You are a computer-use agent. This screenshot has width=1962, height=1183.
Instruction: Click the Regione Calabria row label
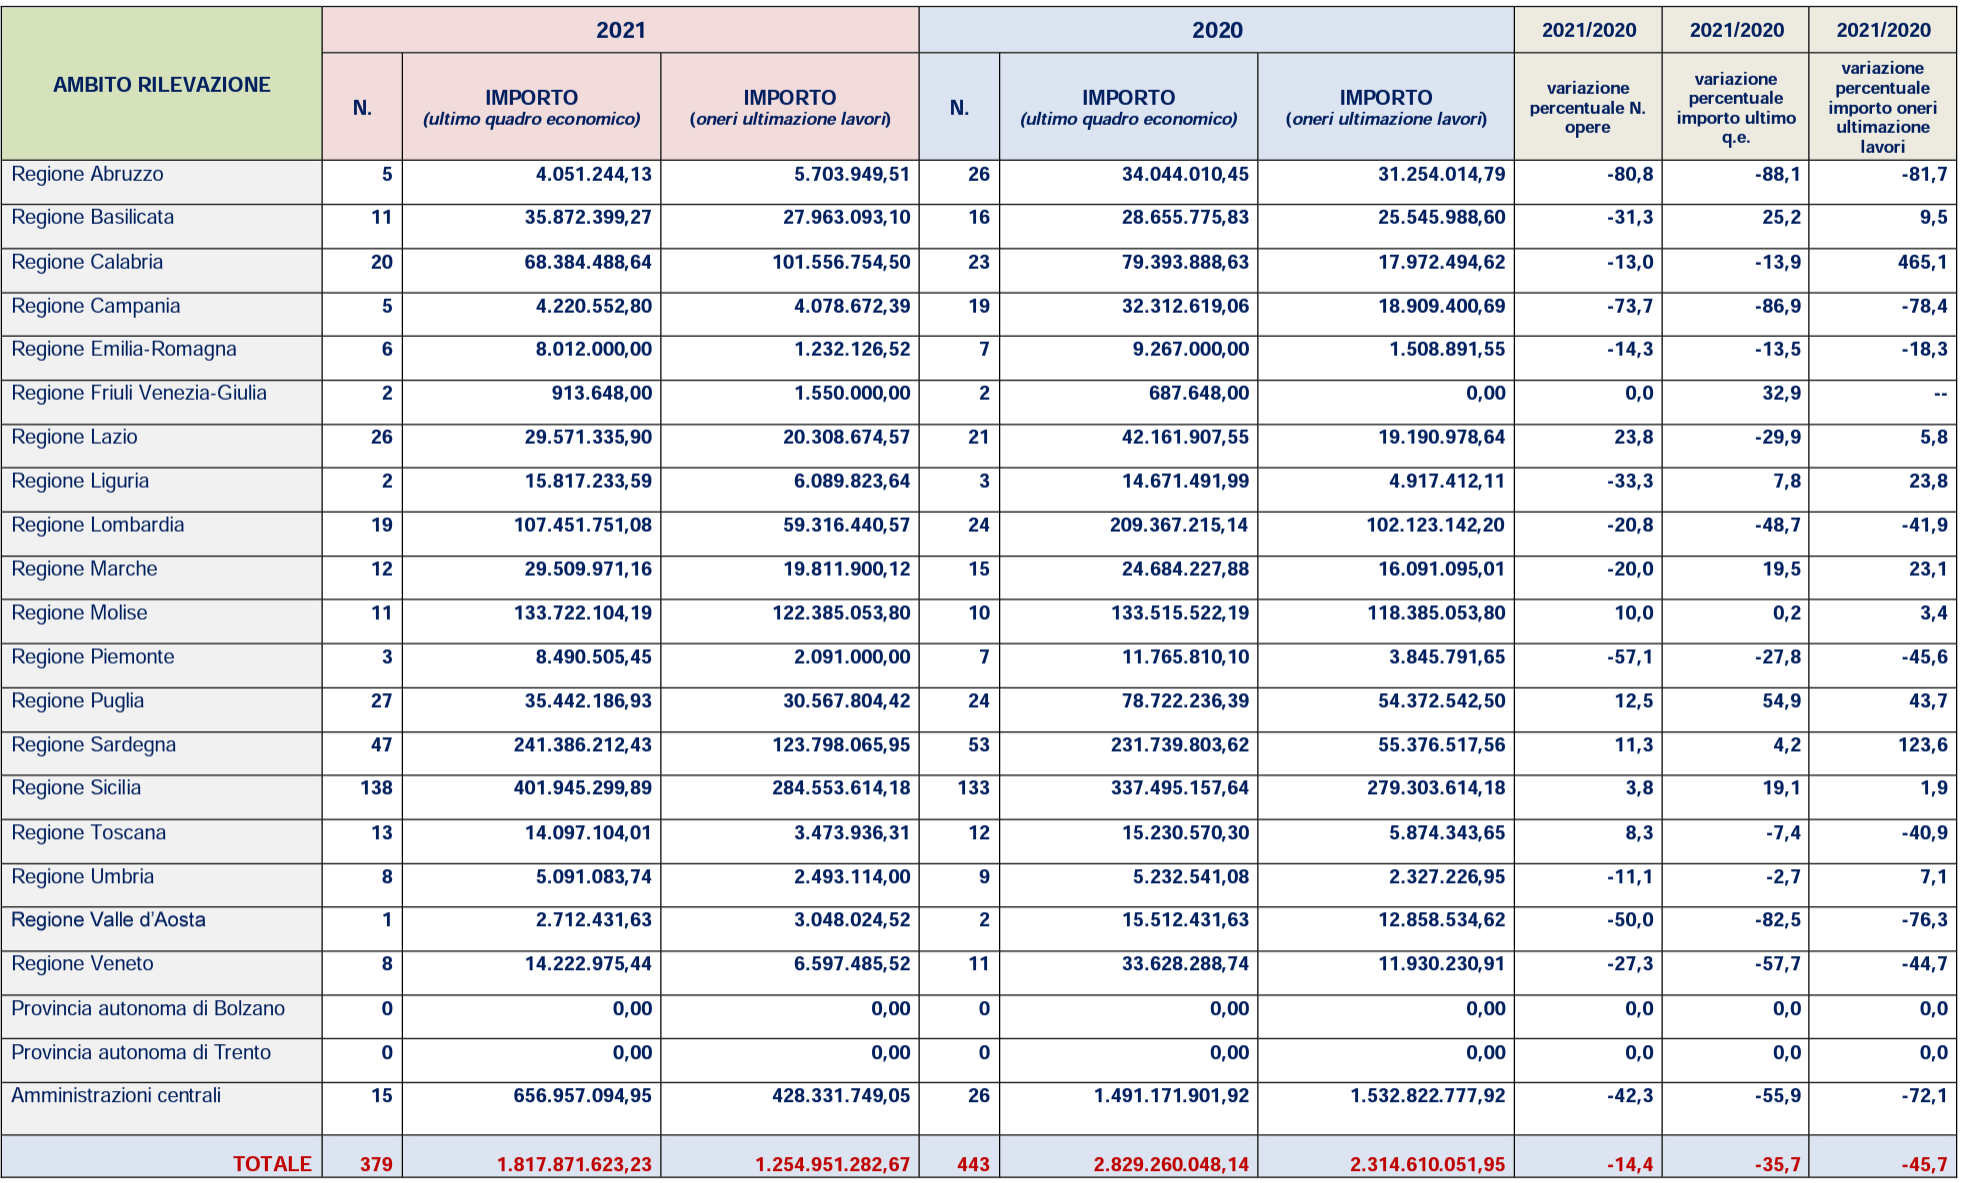(87, 262)
